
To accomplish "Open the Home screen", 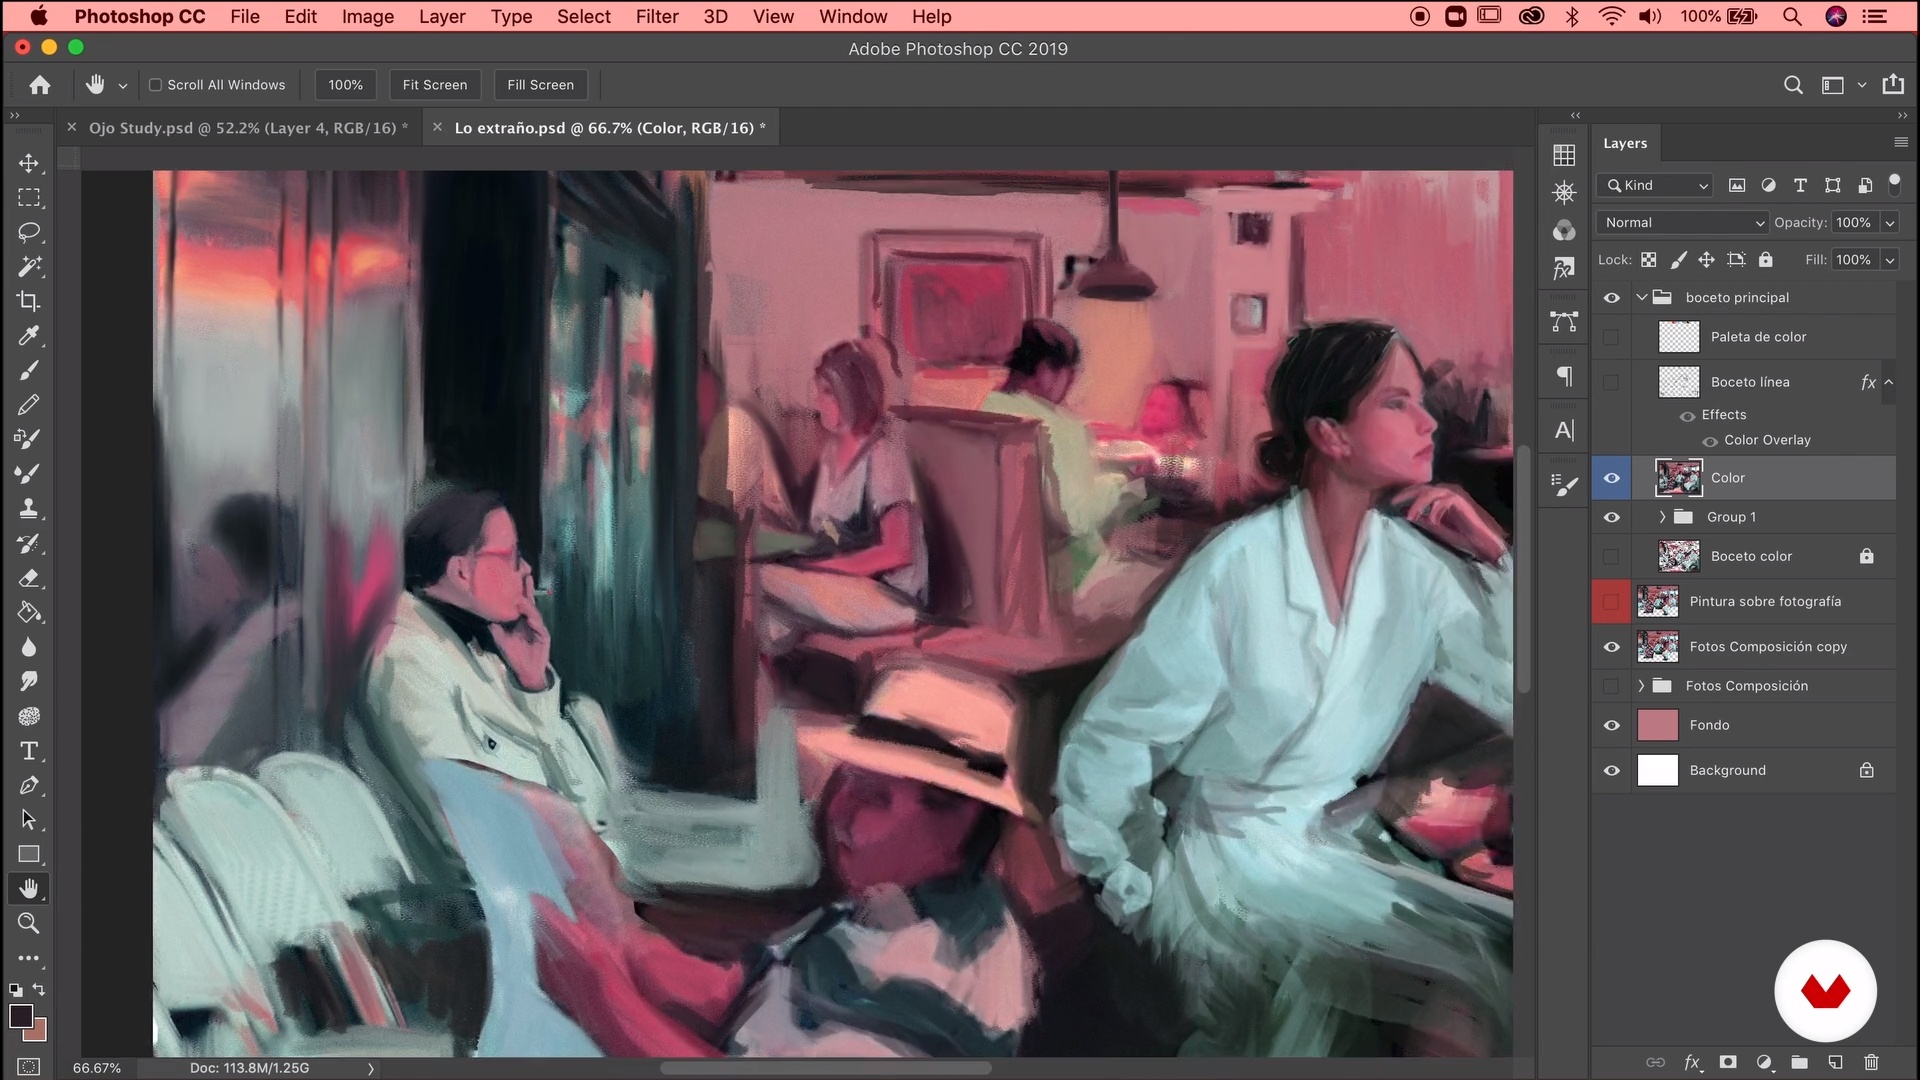I will click(x=40, y=85).
